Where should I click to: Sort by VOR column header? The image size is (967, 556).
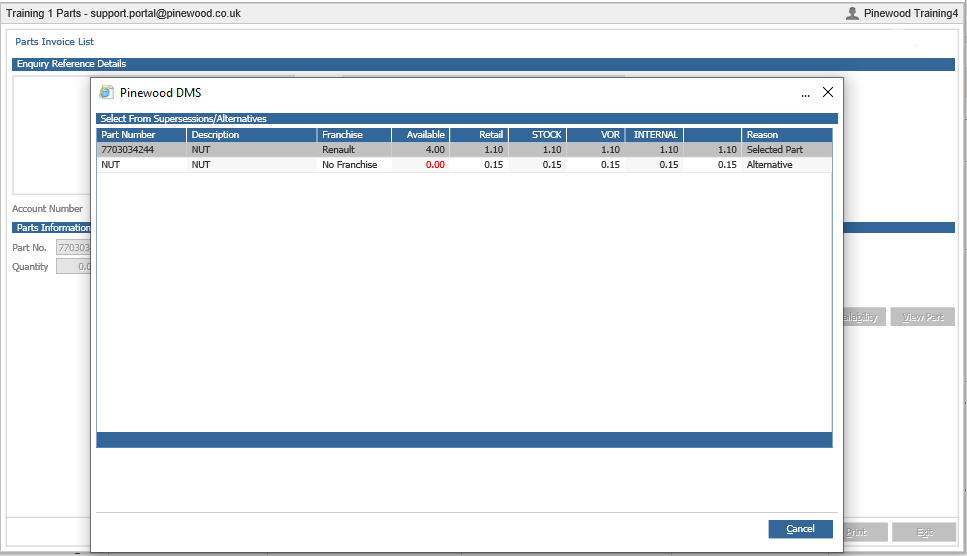(x=596, y=134)
